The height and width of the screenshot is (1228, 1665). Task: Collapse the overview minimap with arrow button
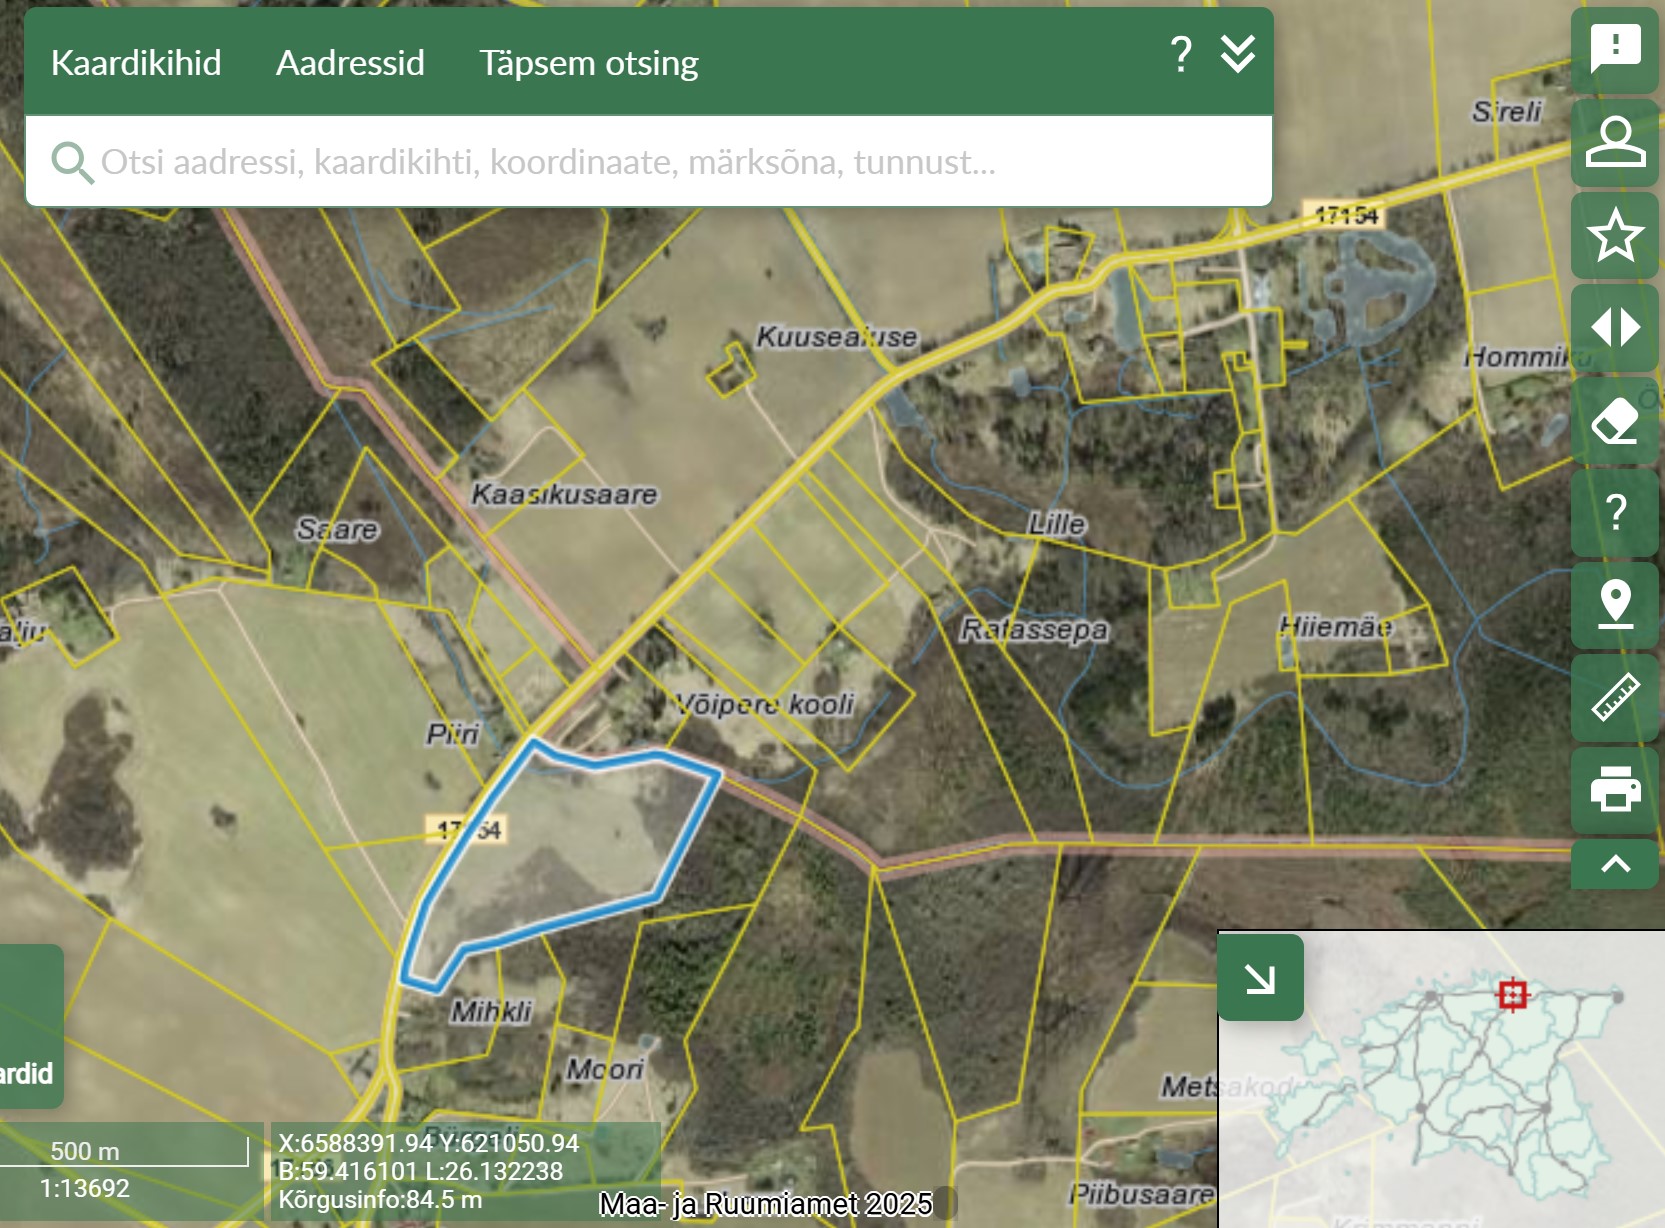1260,978
